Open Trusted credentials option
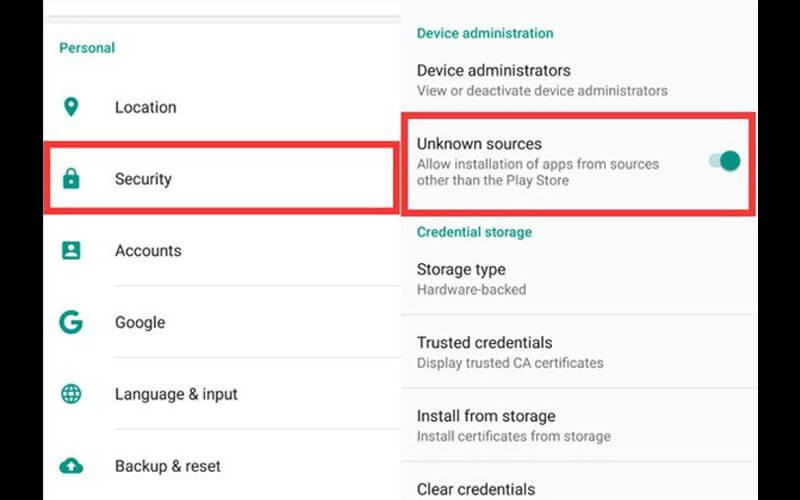 (579, 352)
